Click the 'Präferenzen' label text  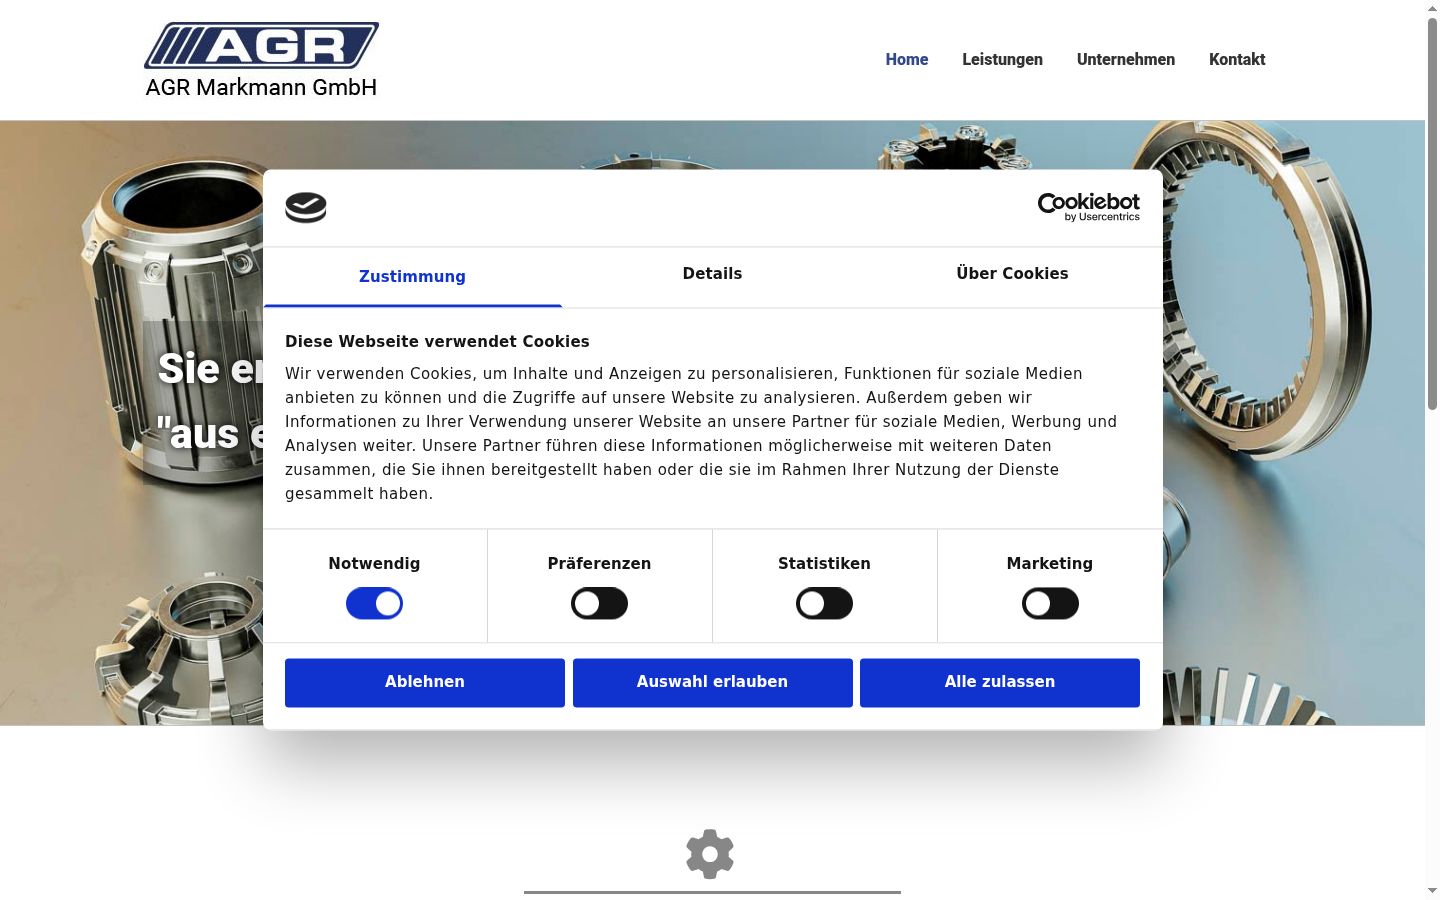tap(599, 564)
